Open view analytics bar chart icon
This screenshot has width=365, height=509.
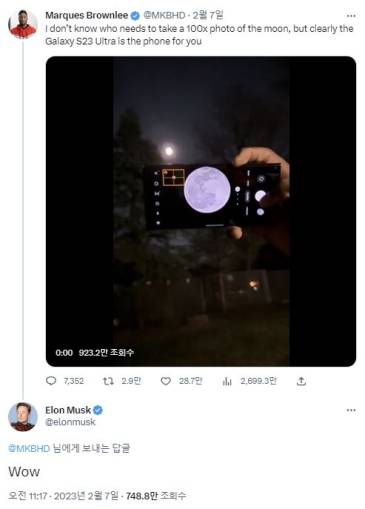pyautogui.click(x=227, y=381)
